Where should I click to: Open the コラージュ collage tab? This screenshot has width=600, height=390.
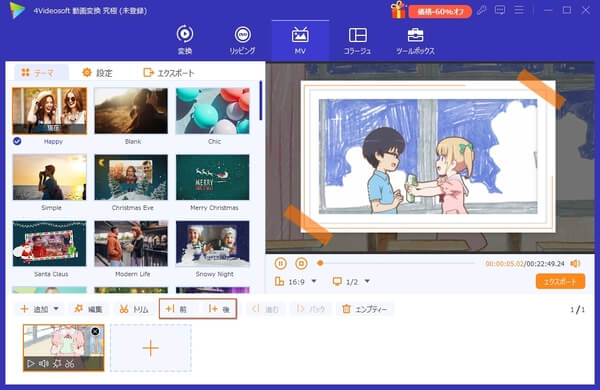[x=357, y=40]
